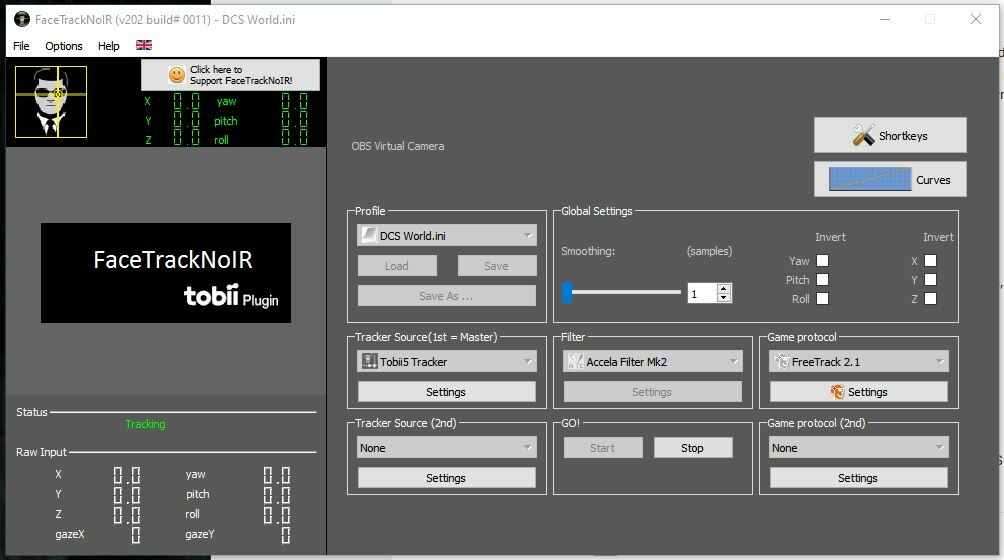1004x560 pixels.
Task: Click the OBS Virtual Camera label
Action: tap(398, 146)
